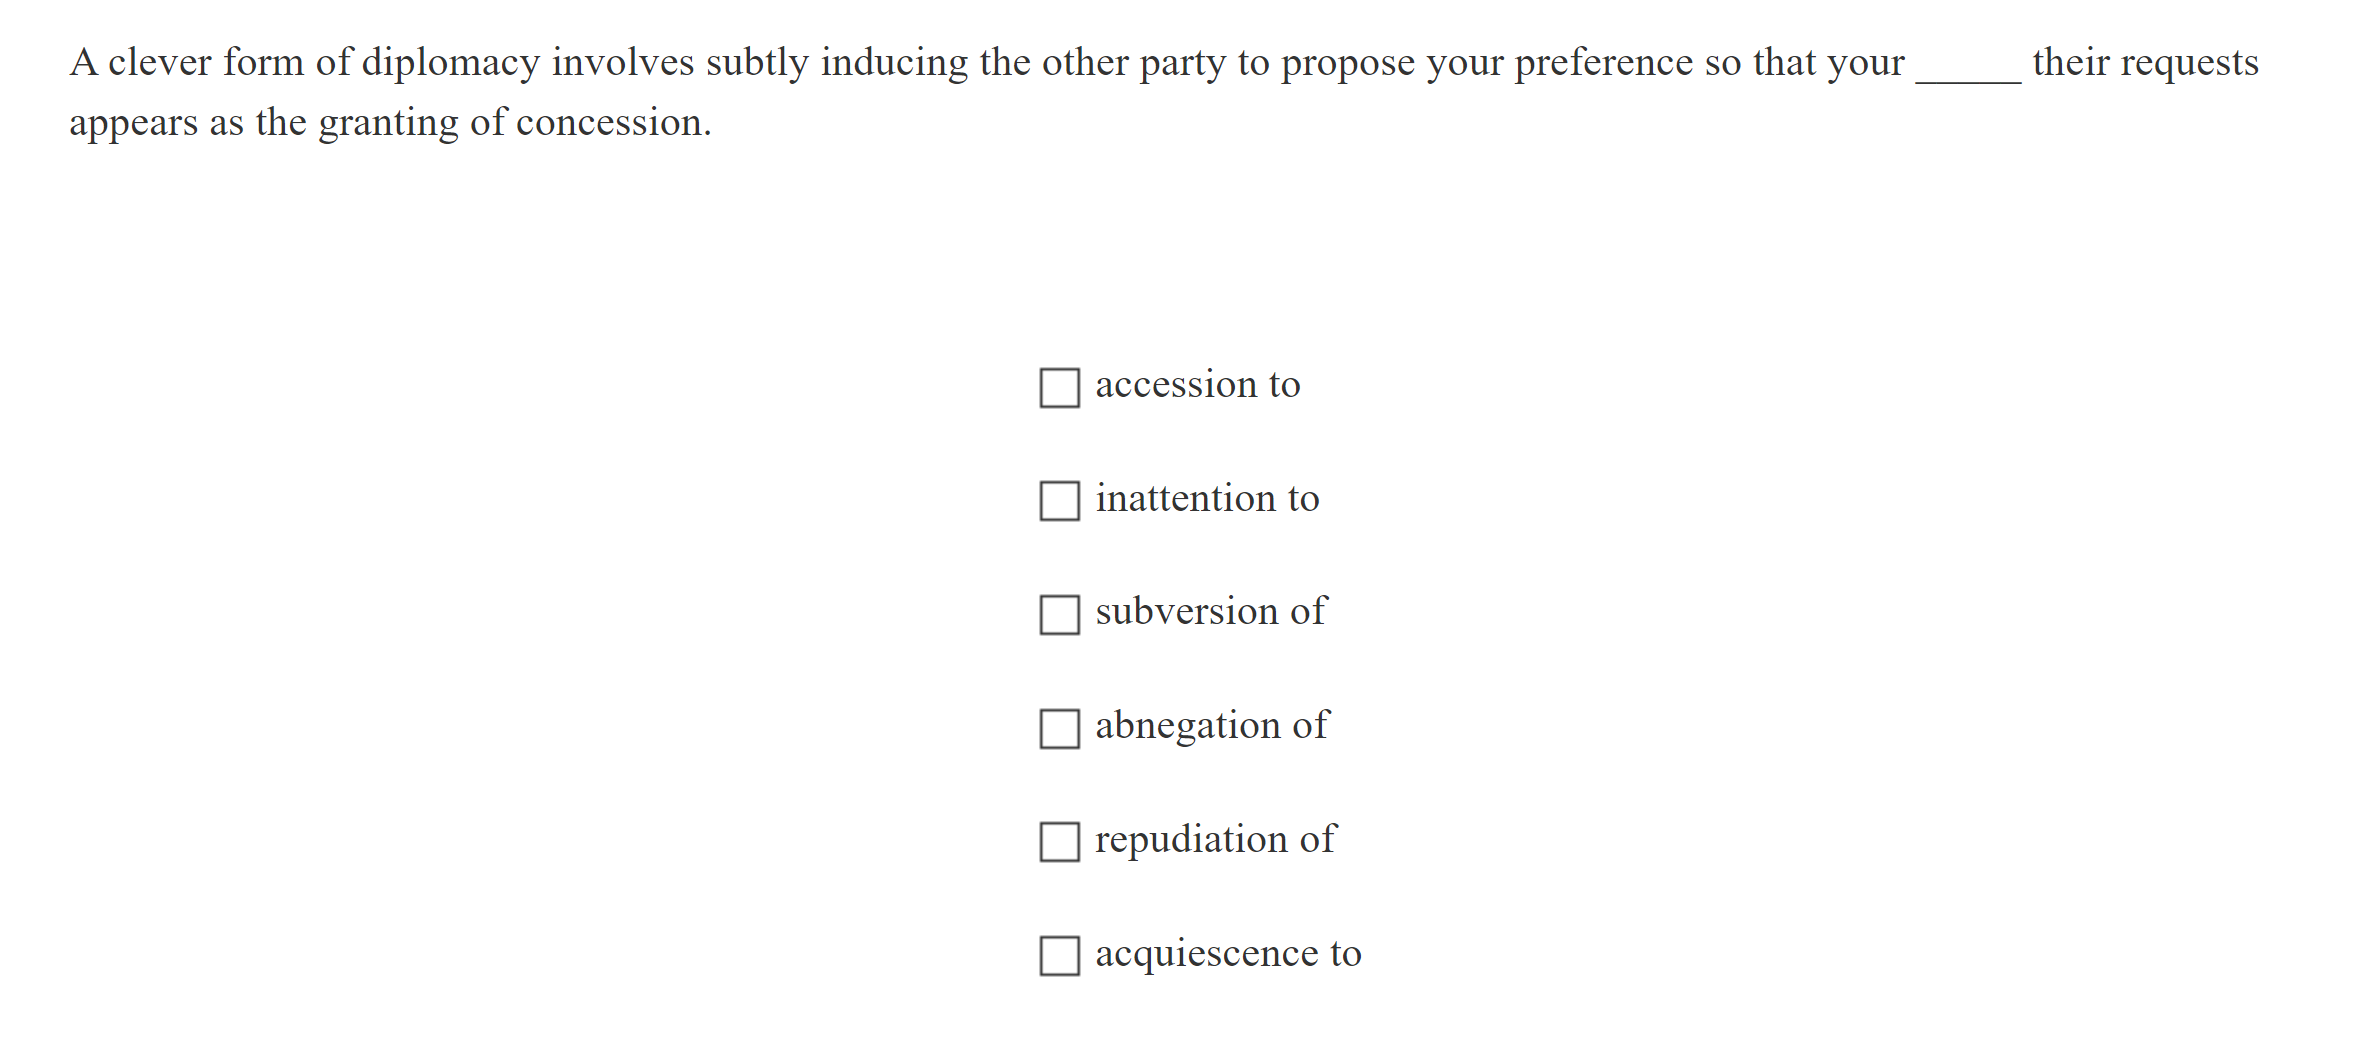Click the label "abnegation of"
This screenshot has height=1040, width=2356.
1211,727
